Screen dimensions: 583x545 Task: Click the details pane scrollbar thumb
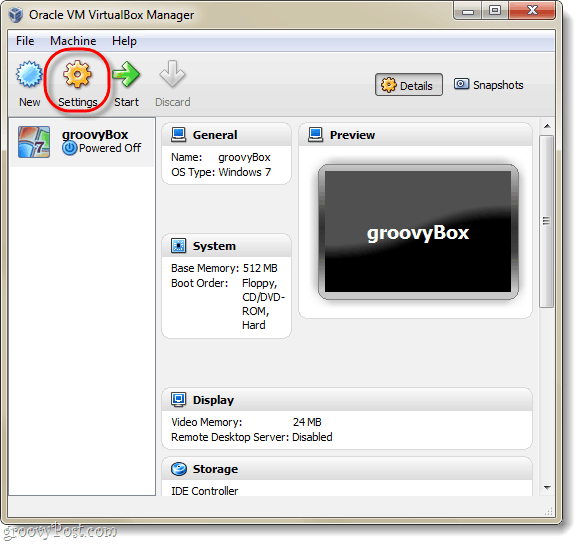click(x=547, y=221)
